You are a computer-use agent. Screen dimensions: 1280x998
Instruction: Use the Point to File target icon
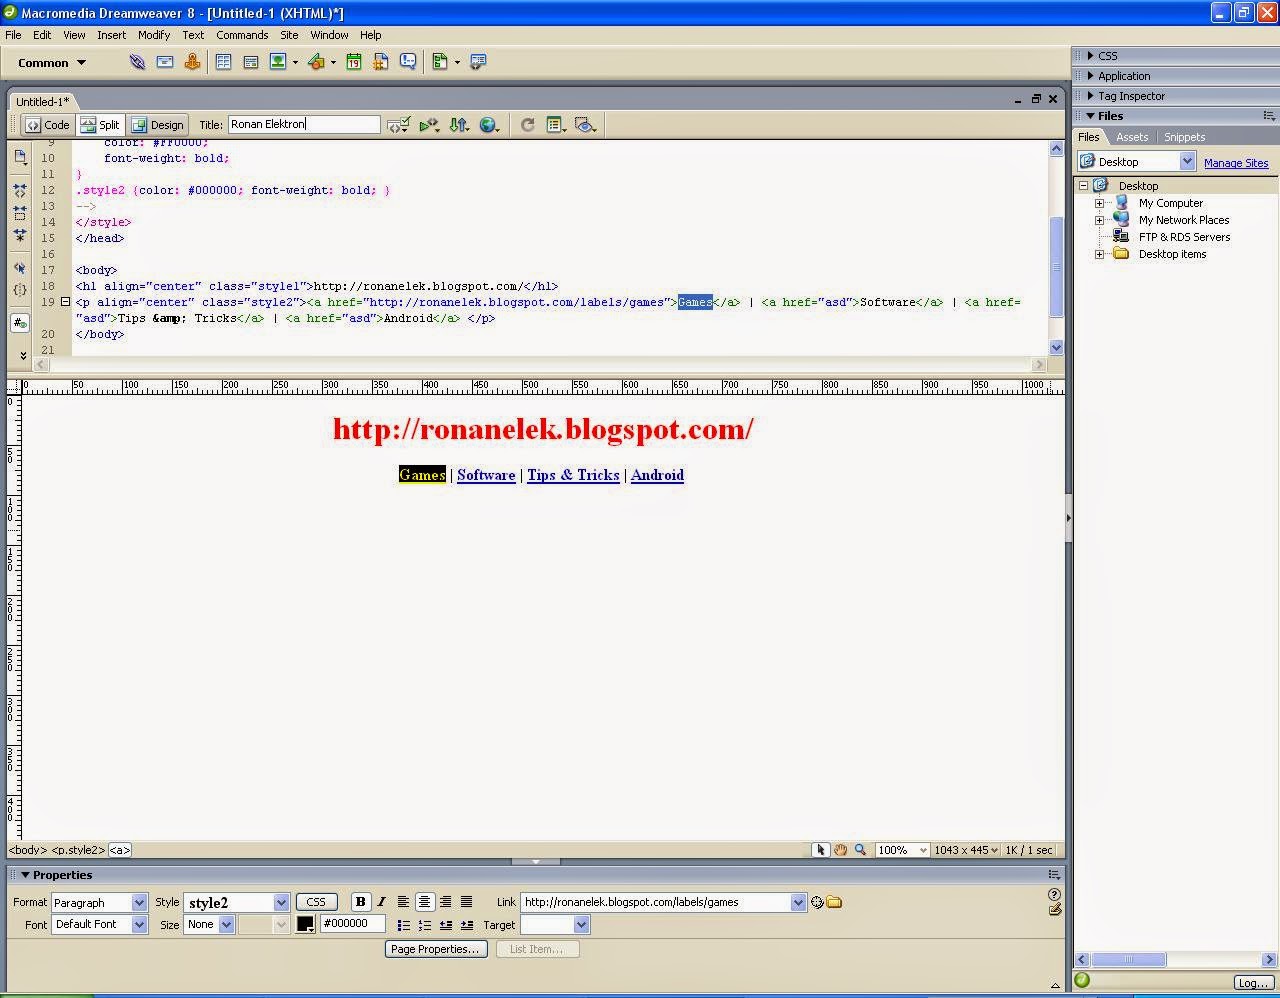click(x=817, y=902)
